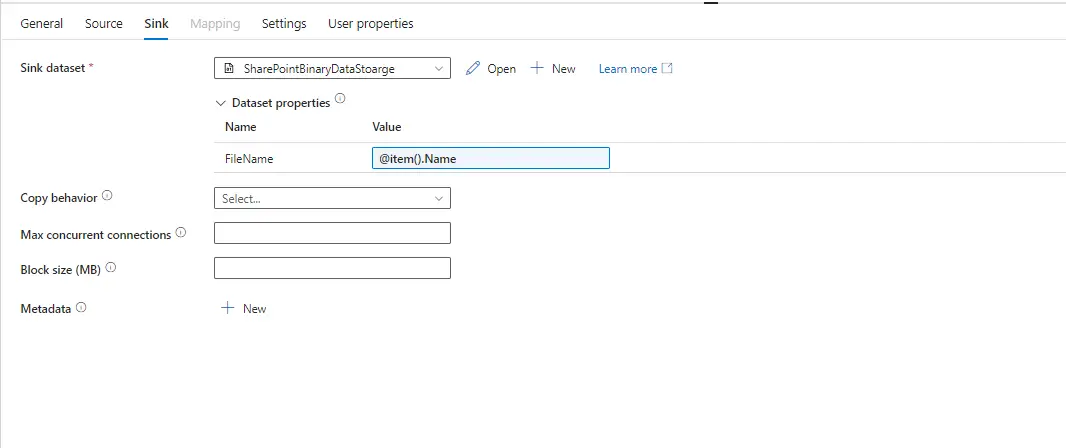Open the Copy behavior Select dropdown
1066x448 pixels.
pyautogui.click(x=332, y=198)
